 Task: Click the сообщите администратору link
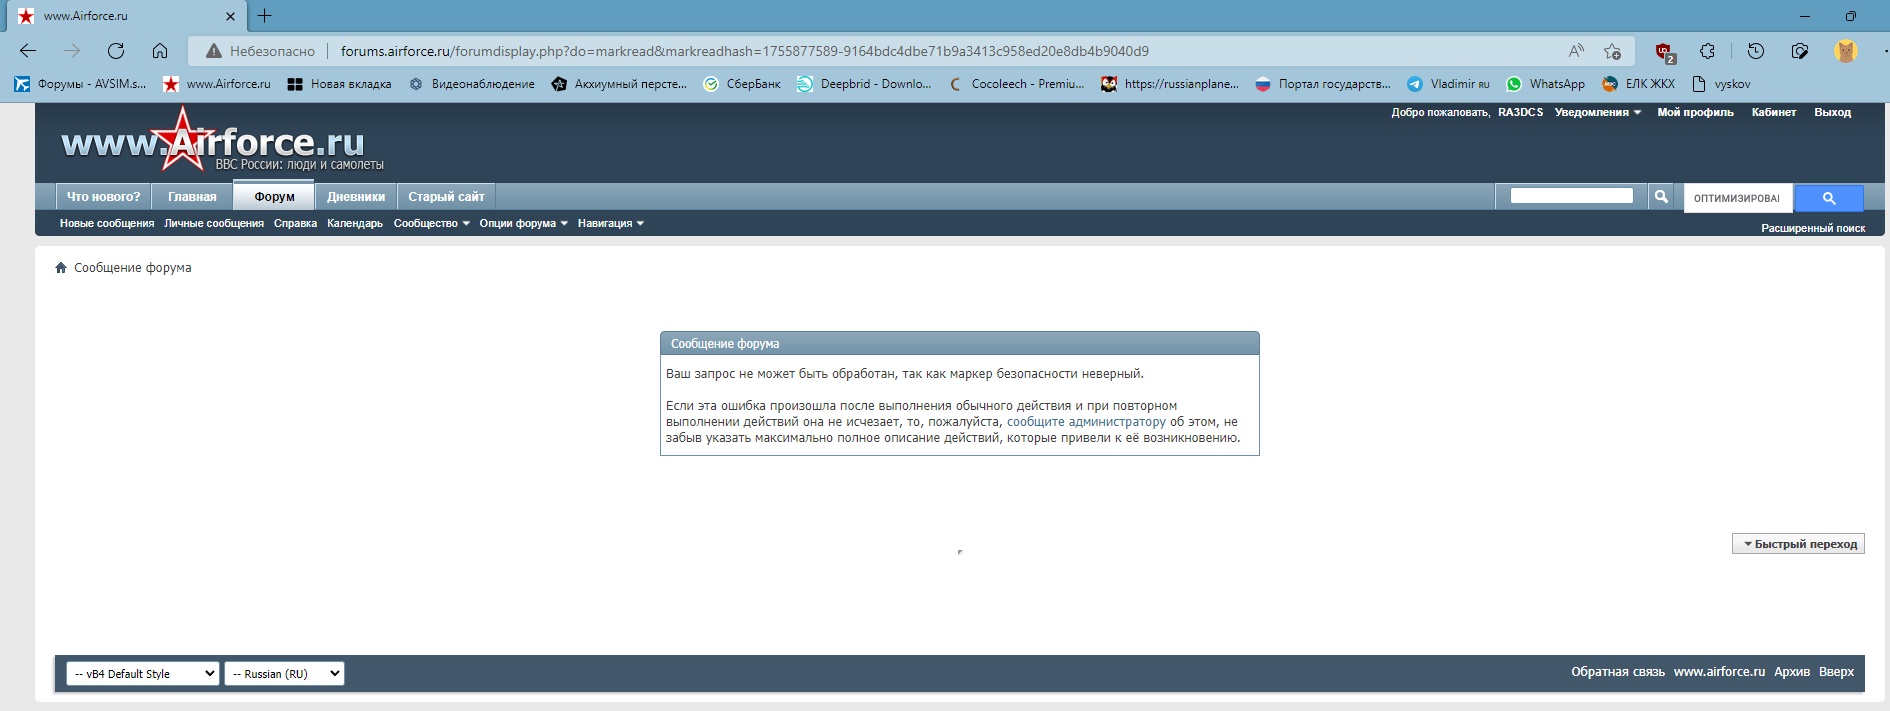[x=1086, y=422]
